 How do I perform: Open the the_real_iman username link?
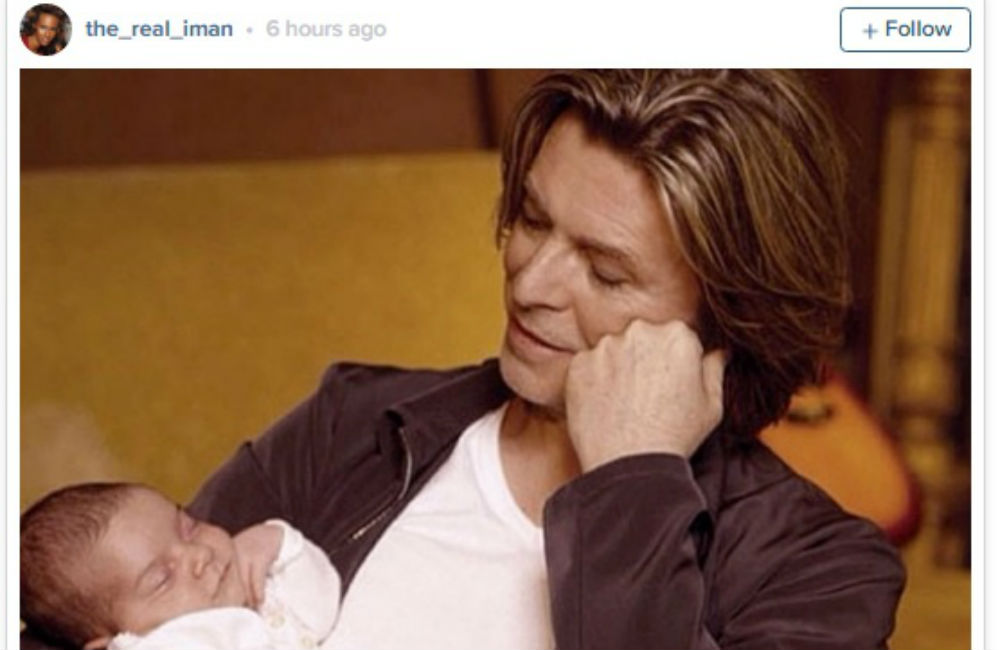[x=159, y=29]
